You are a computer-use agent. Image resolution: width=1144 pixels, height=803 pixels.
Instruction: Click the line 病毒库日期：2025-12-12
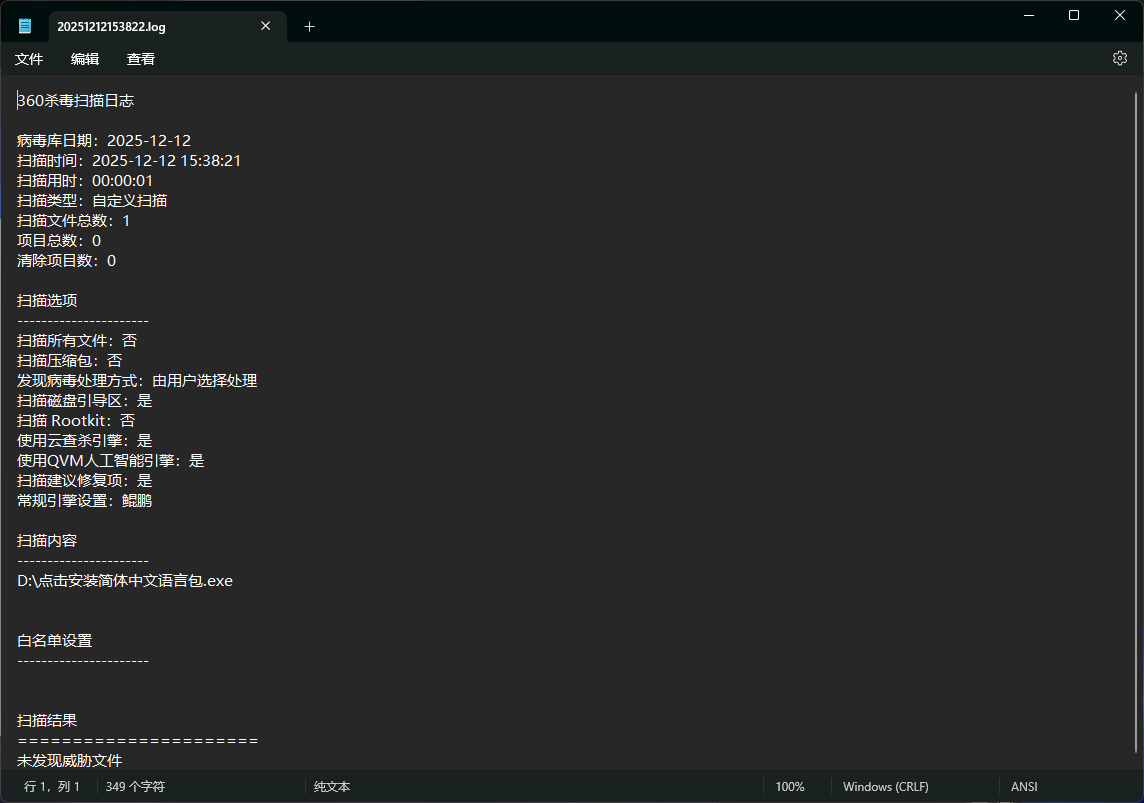point(104,141)
